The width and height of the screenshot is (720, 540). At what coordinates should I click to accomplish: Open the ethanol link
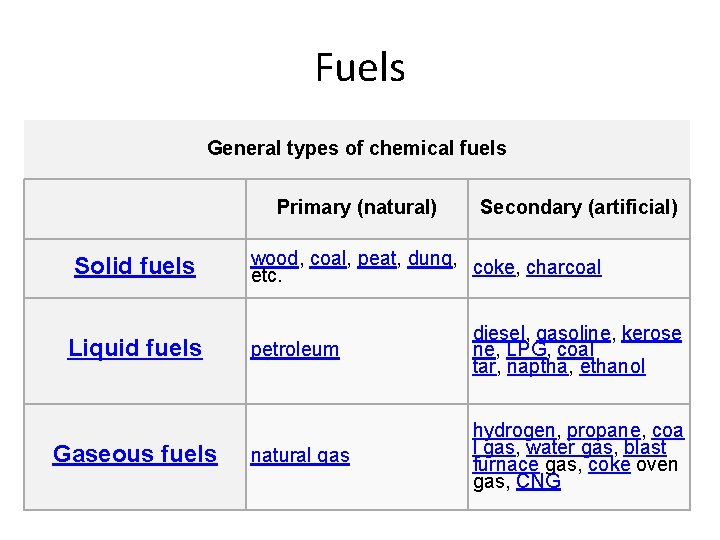point(612,367)
